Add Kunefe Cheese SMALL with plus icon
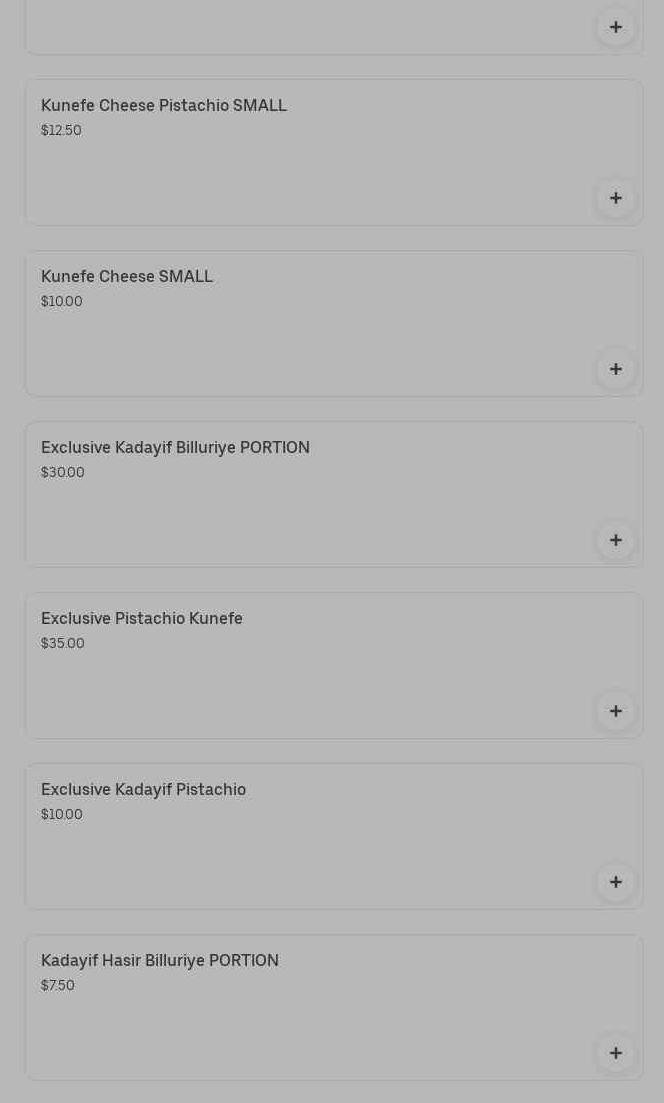664x1103 pixels. click(615, 369)
